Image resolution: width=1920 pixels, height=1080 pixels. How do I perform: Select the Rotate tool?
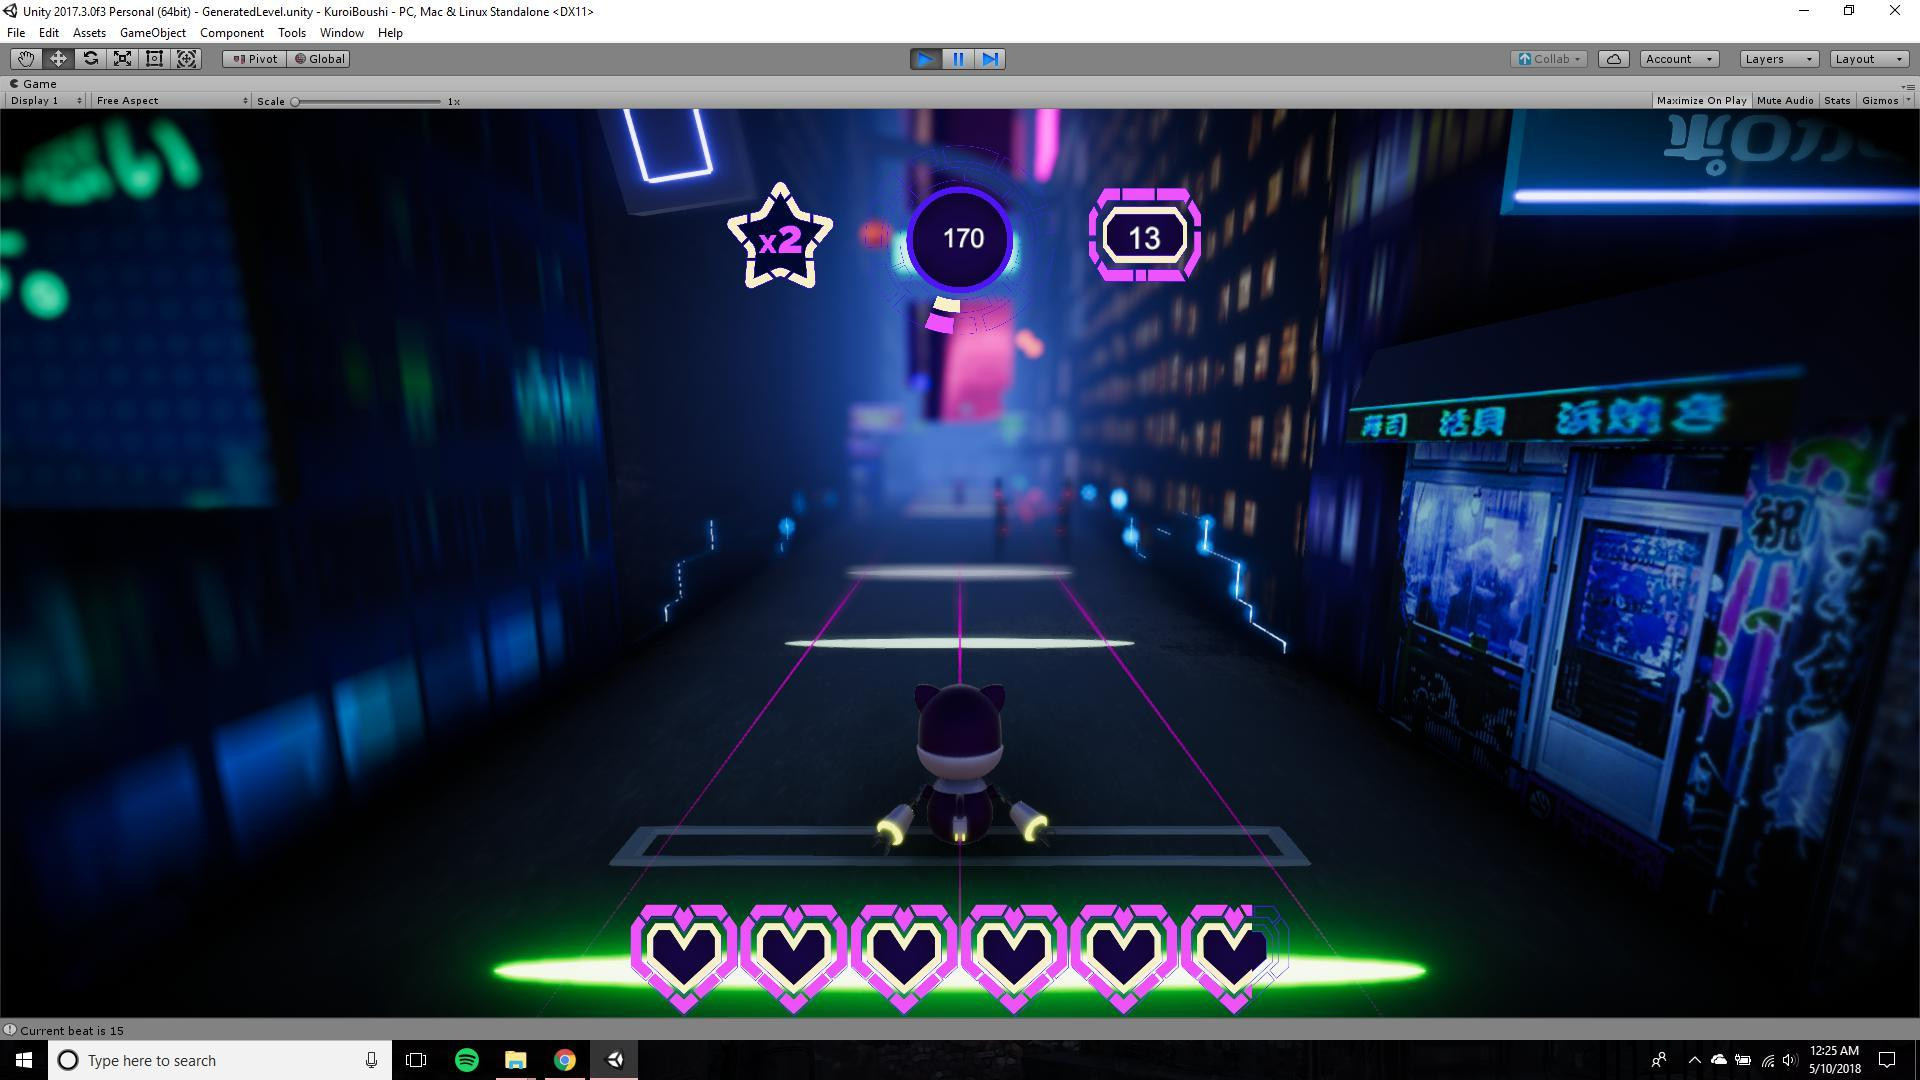click(x=90, y=59)
